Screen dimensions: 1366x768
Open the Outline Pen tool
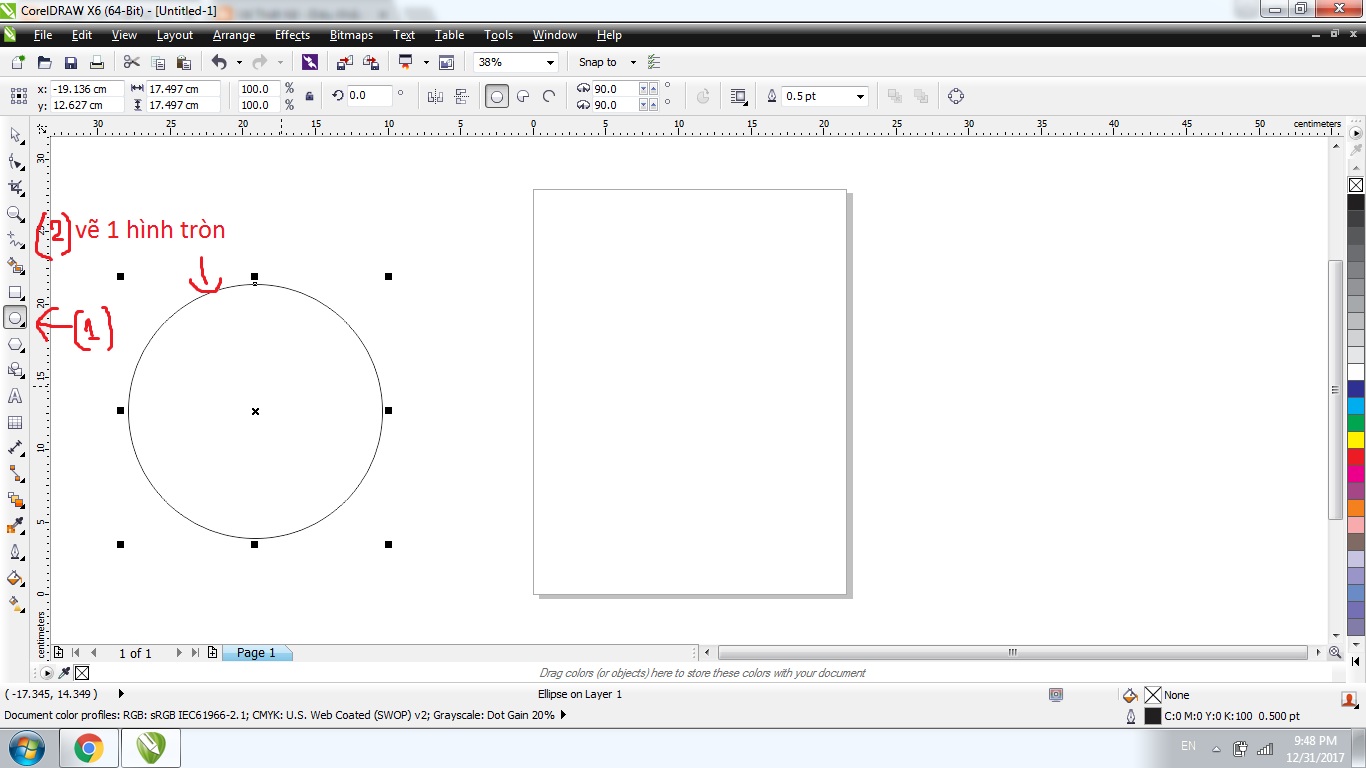click(x=15, y=552)
